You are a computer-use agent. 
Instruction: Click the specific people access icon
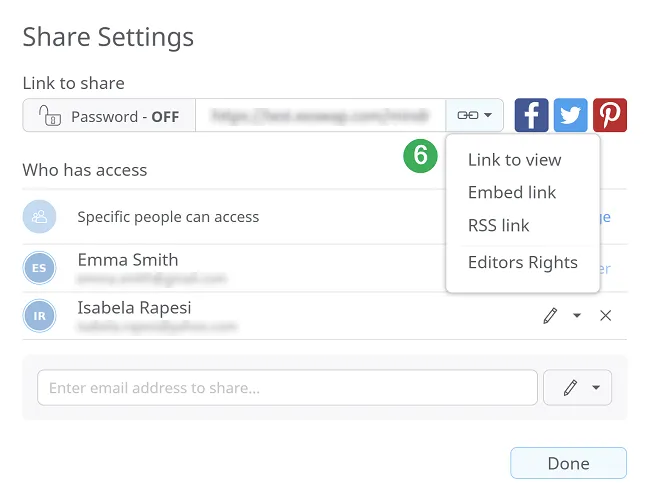(40, 217)
